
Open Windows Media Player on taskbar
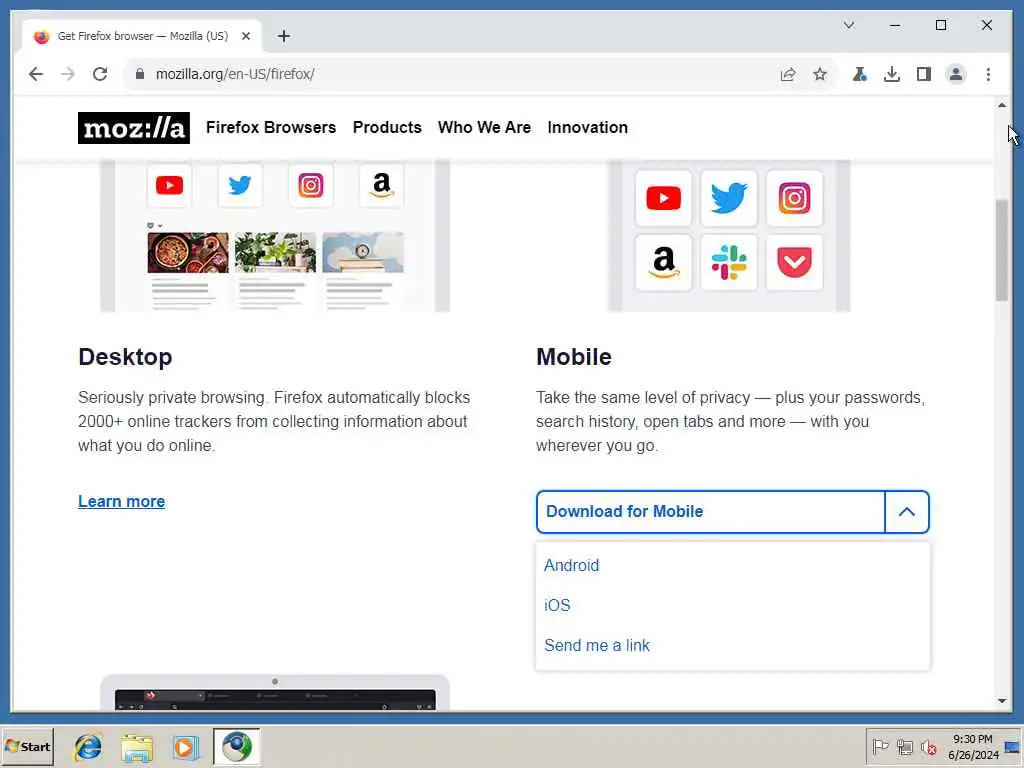[x=185, y=747]
